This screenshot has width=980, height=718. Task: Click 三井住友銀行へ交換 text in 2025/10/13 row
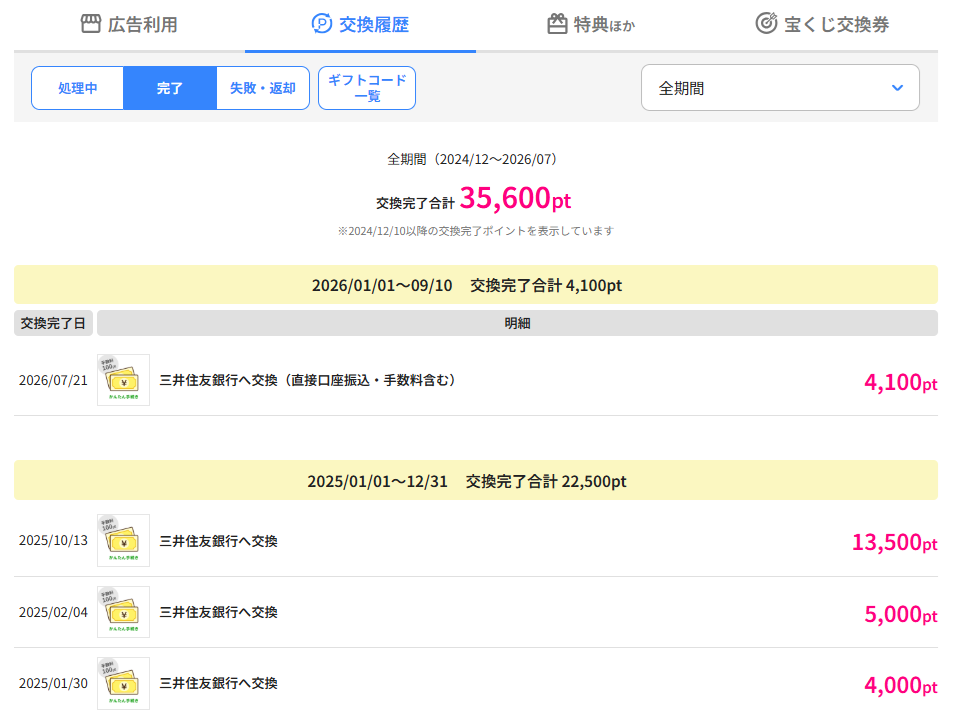[x=218, y=541]
